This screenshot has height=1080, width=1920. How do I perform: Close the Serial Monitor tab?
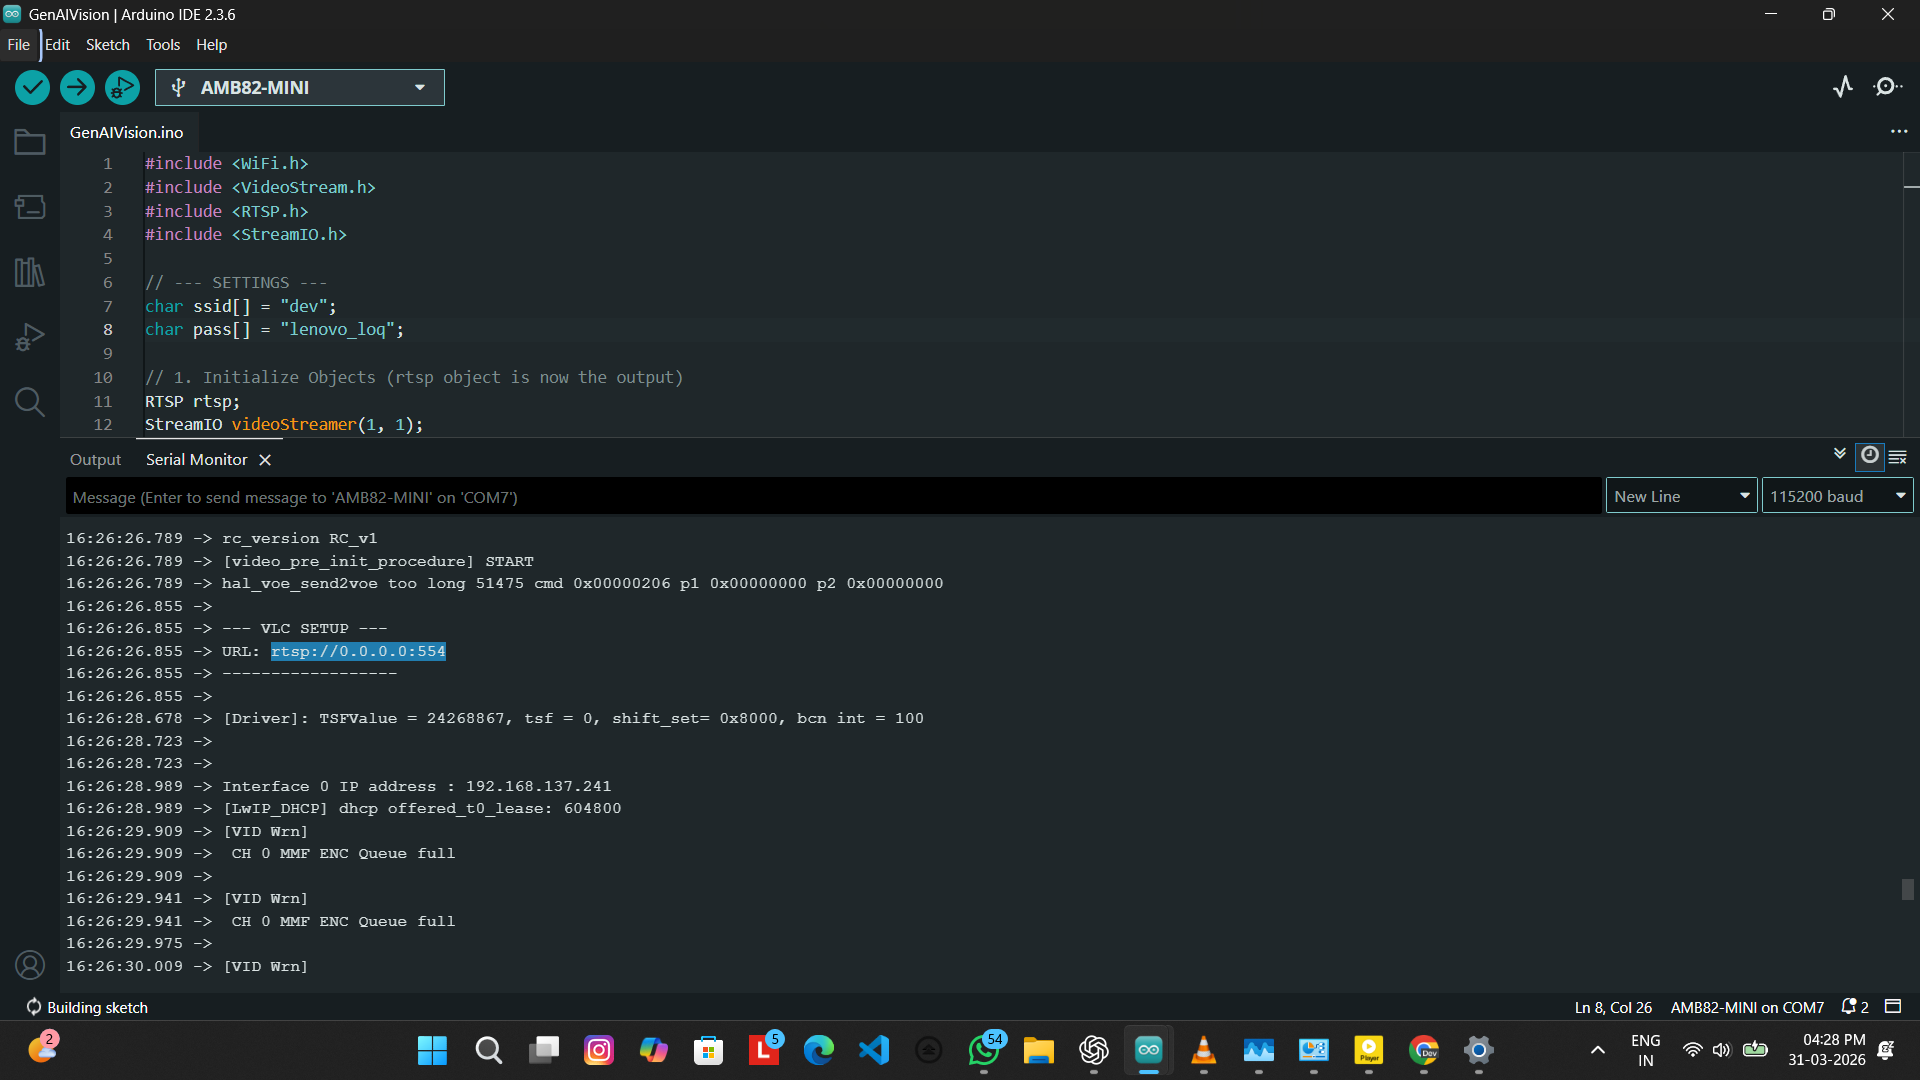pyautogui.click(x=265, y=460)
